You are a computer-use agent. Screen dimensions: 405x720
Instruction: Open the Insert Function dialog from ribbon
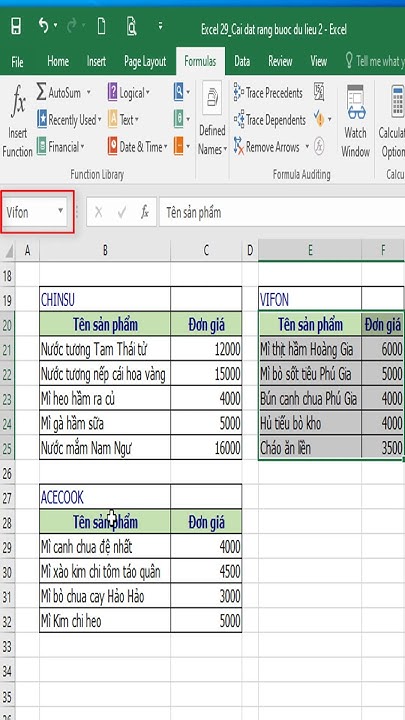click(x=17, y=120)
